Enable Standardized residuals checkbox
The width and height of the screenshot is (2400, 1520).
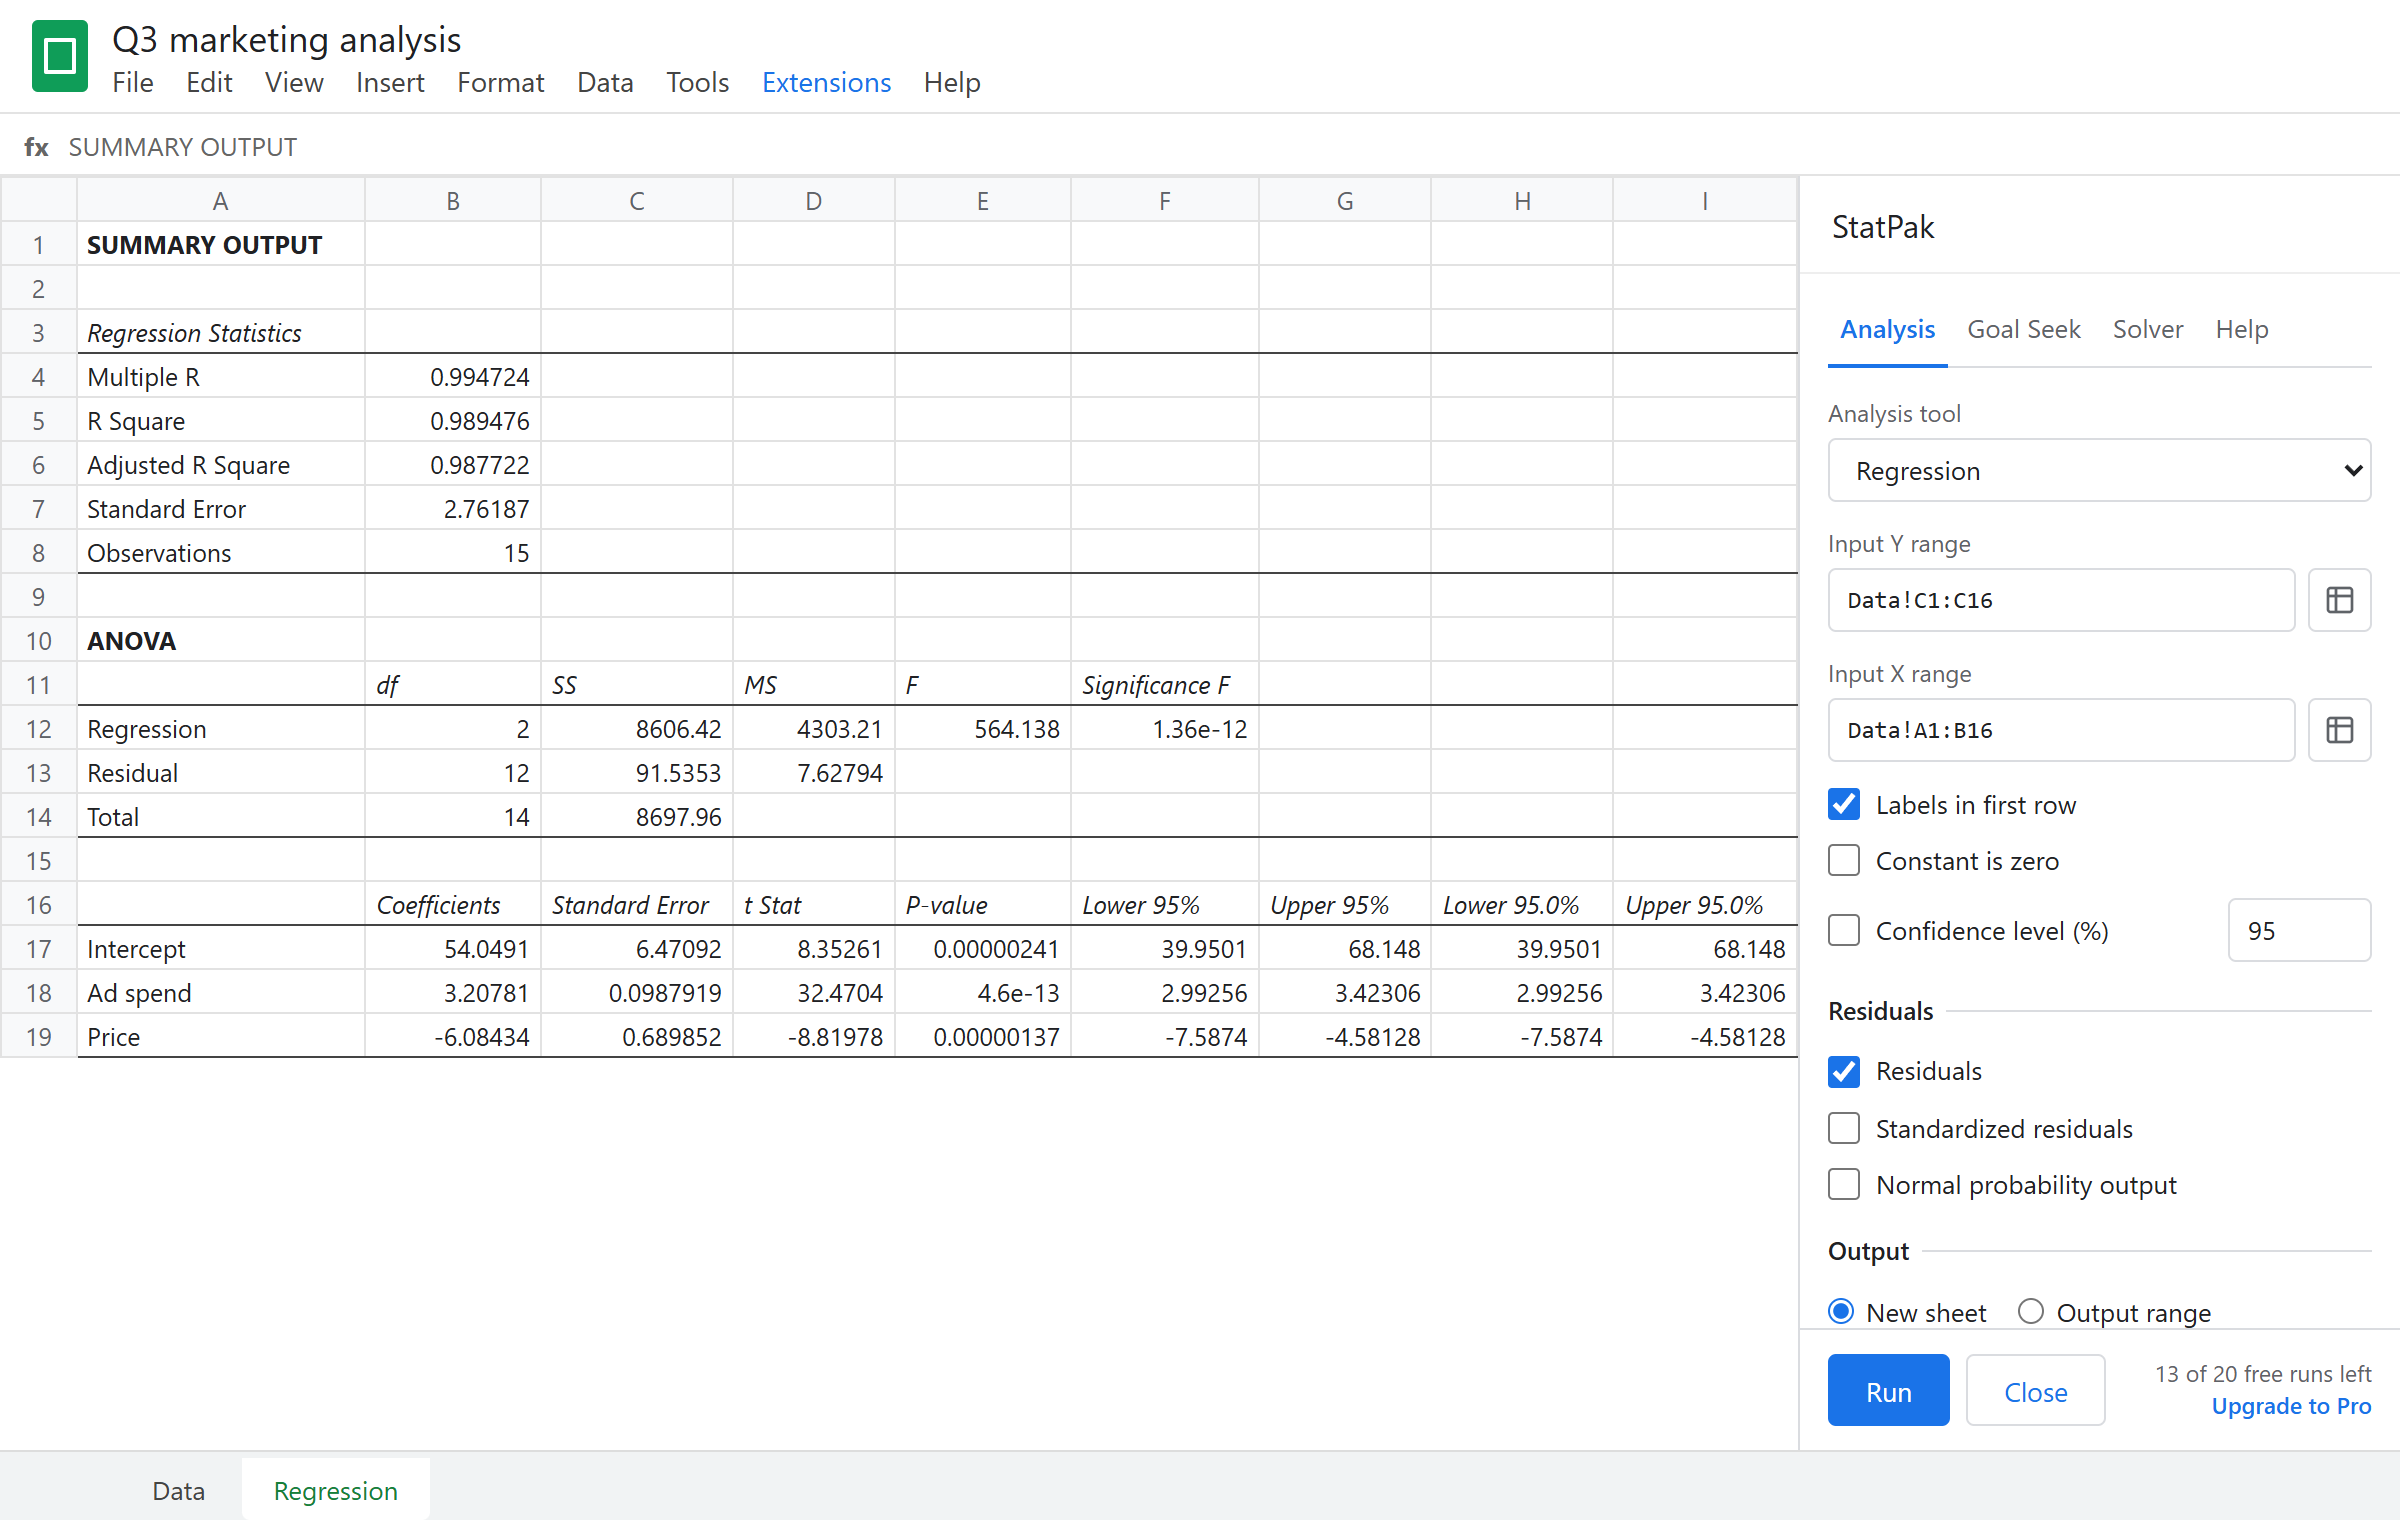pyautogui.click(x=1844, y=1129)
